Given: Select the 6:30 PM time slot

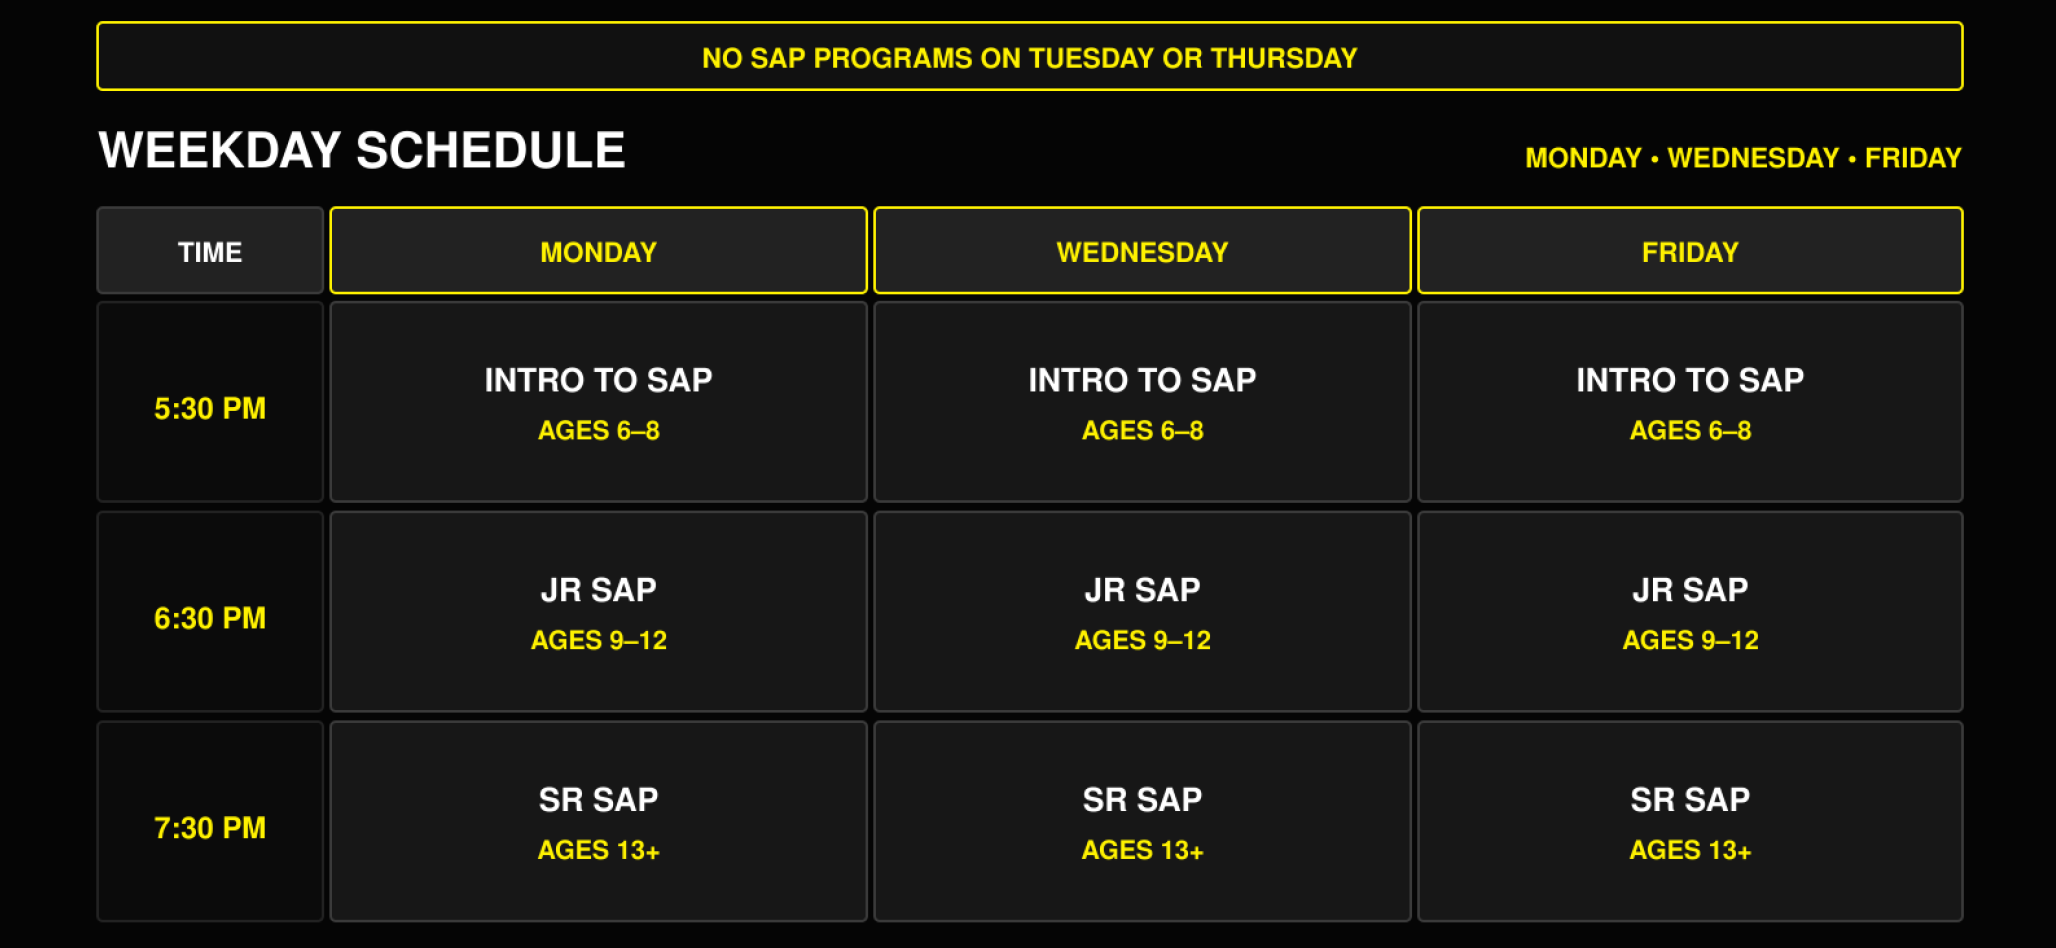Looking at the screenshot, I should [x=210, y=612].
